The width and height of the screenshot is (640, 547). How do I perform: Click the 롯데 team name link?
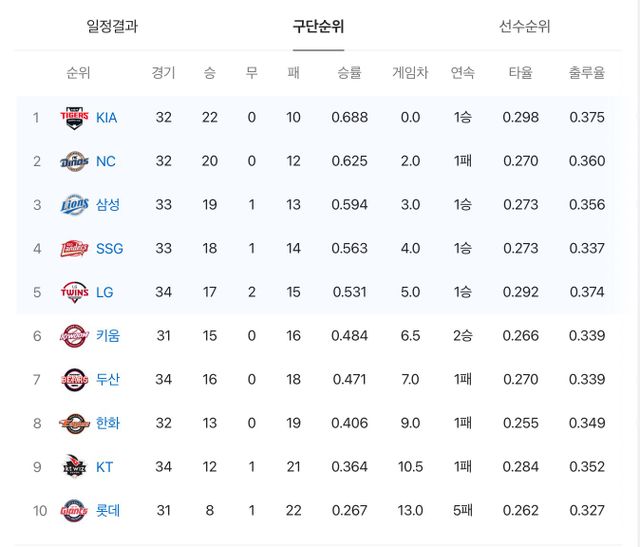point(108,511)
